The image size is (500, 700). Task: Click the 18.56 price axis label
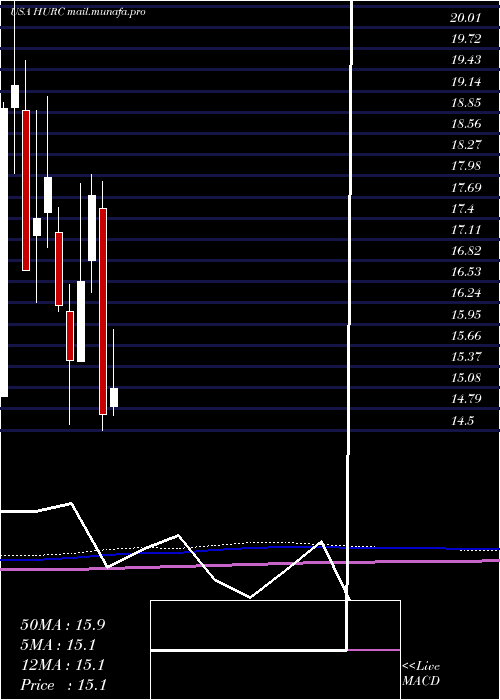[x=466, y=124]
